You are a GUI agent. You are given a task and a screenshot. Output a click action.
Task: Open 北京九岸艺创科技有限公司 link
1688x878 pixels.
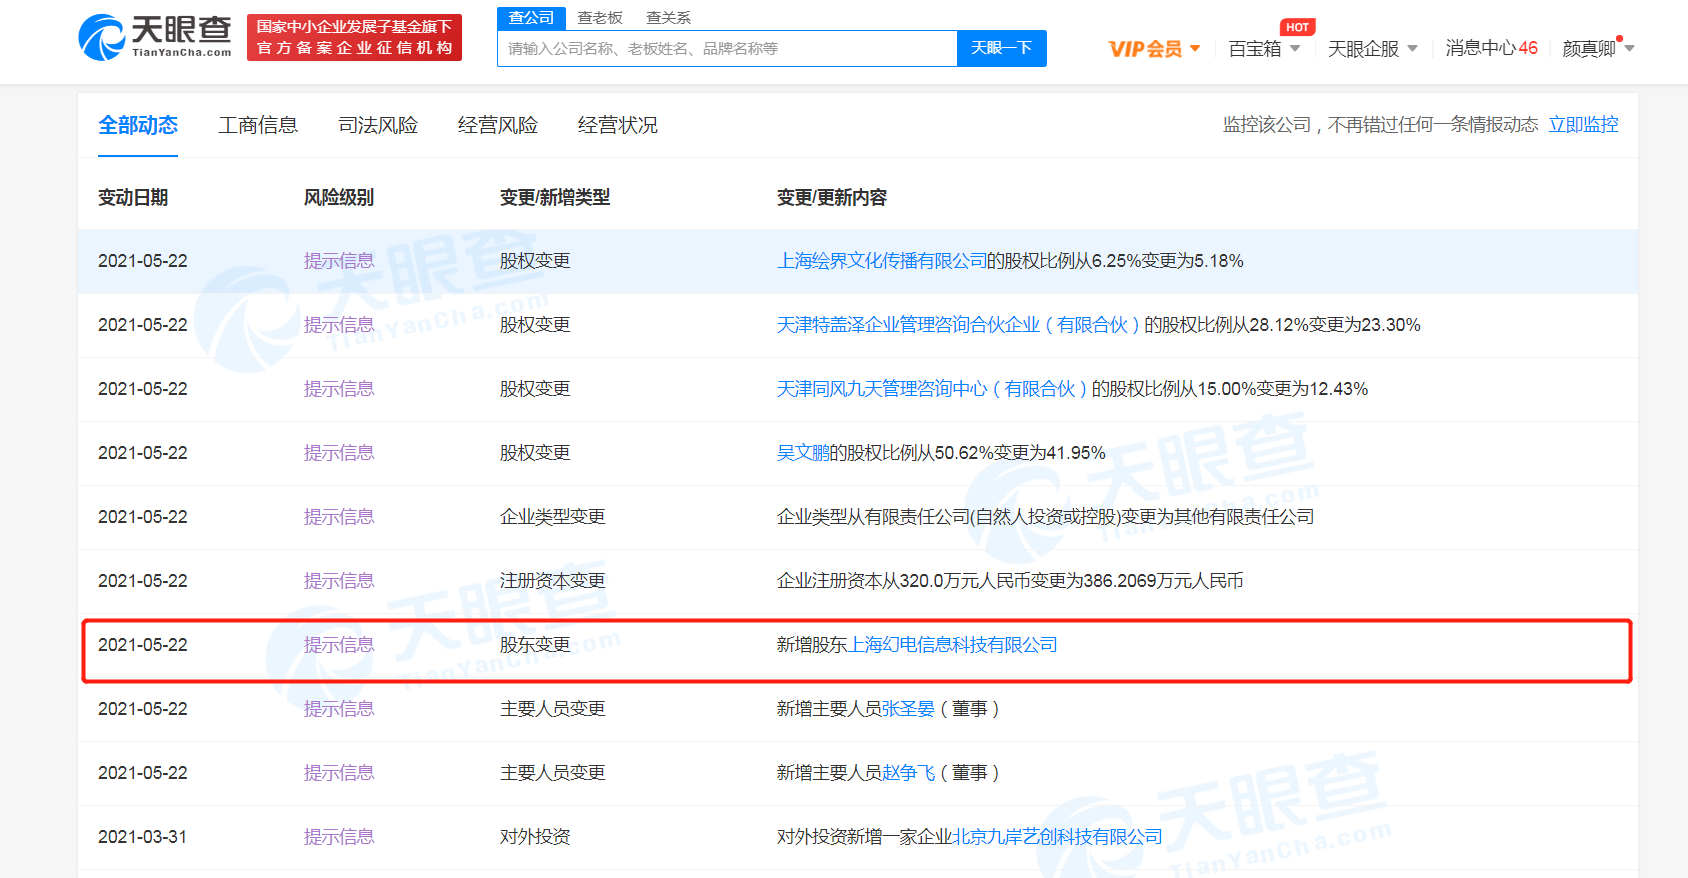click(1056, 837)
